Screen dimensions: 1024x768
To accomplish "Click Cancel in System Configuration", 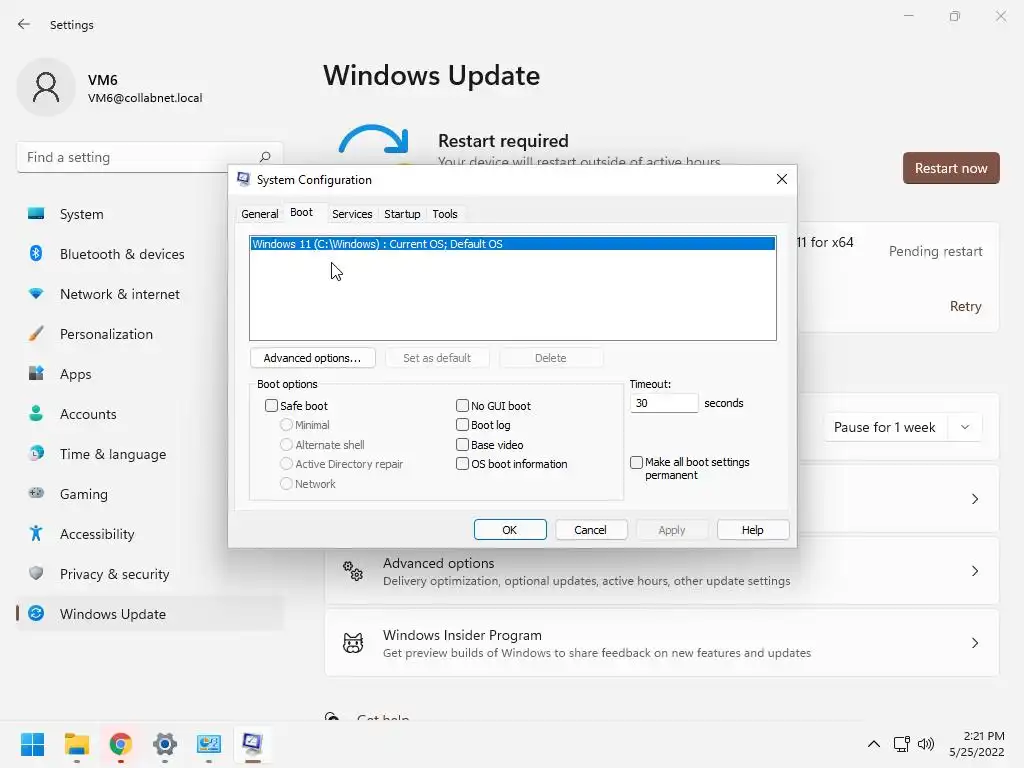I will 590,530.
